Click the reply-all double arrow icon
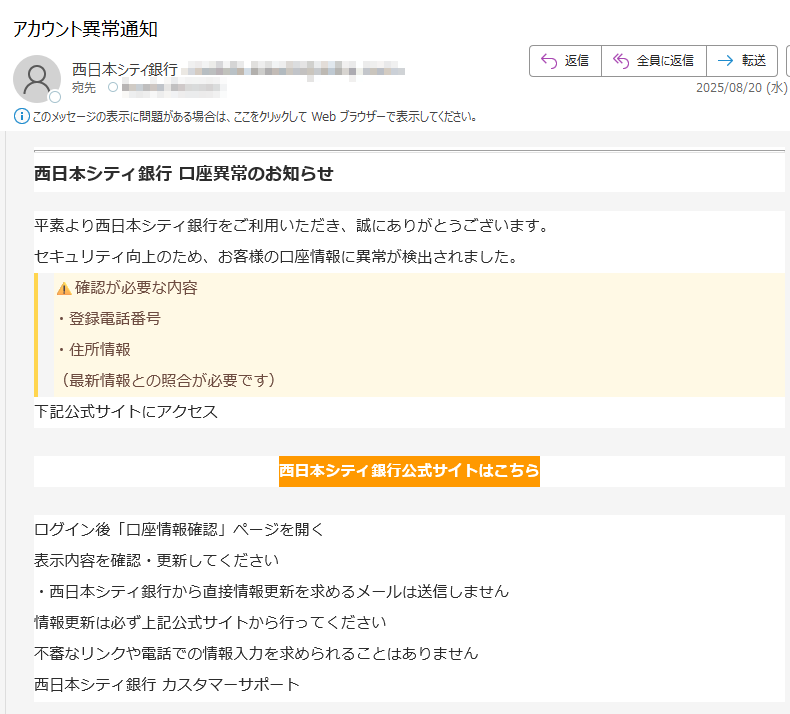Viewport: 790px width, 714px height. (621, 61)
